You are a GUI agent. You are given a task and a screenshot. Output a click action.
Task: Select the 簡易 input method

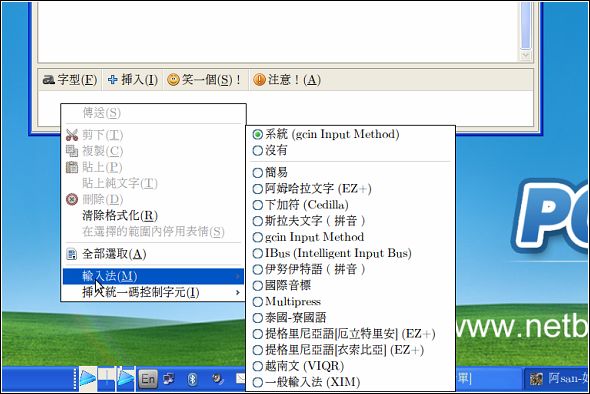click(x=350, y=172)
